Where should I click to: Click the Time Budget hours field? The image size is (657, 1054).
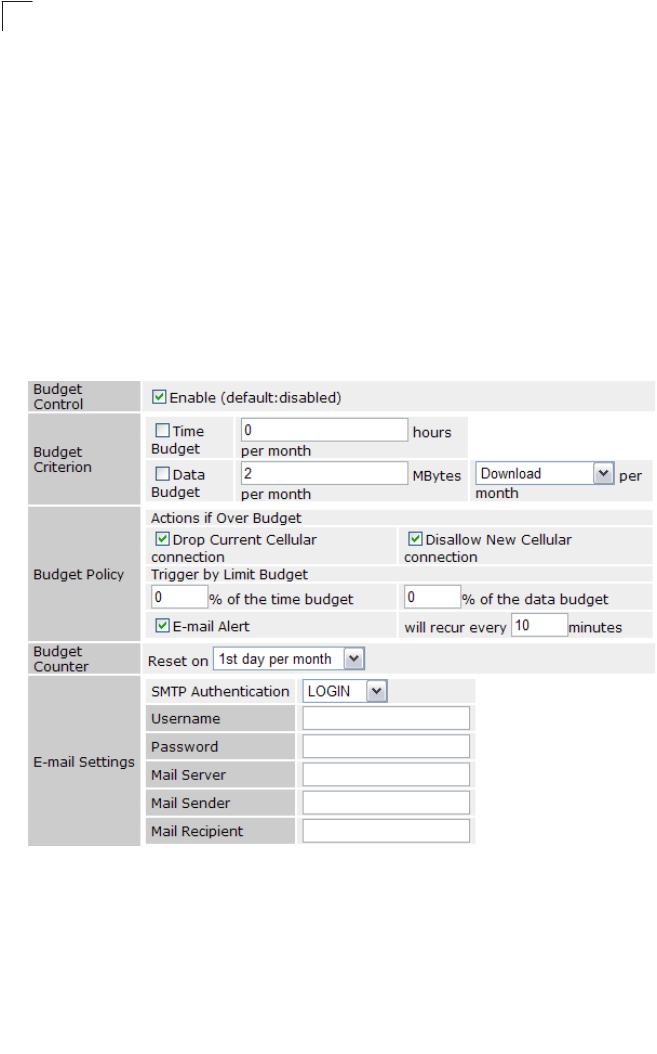(x=324, y=431)
